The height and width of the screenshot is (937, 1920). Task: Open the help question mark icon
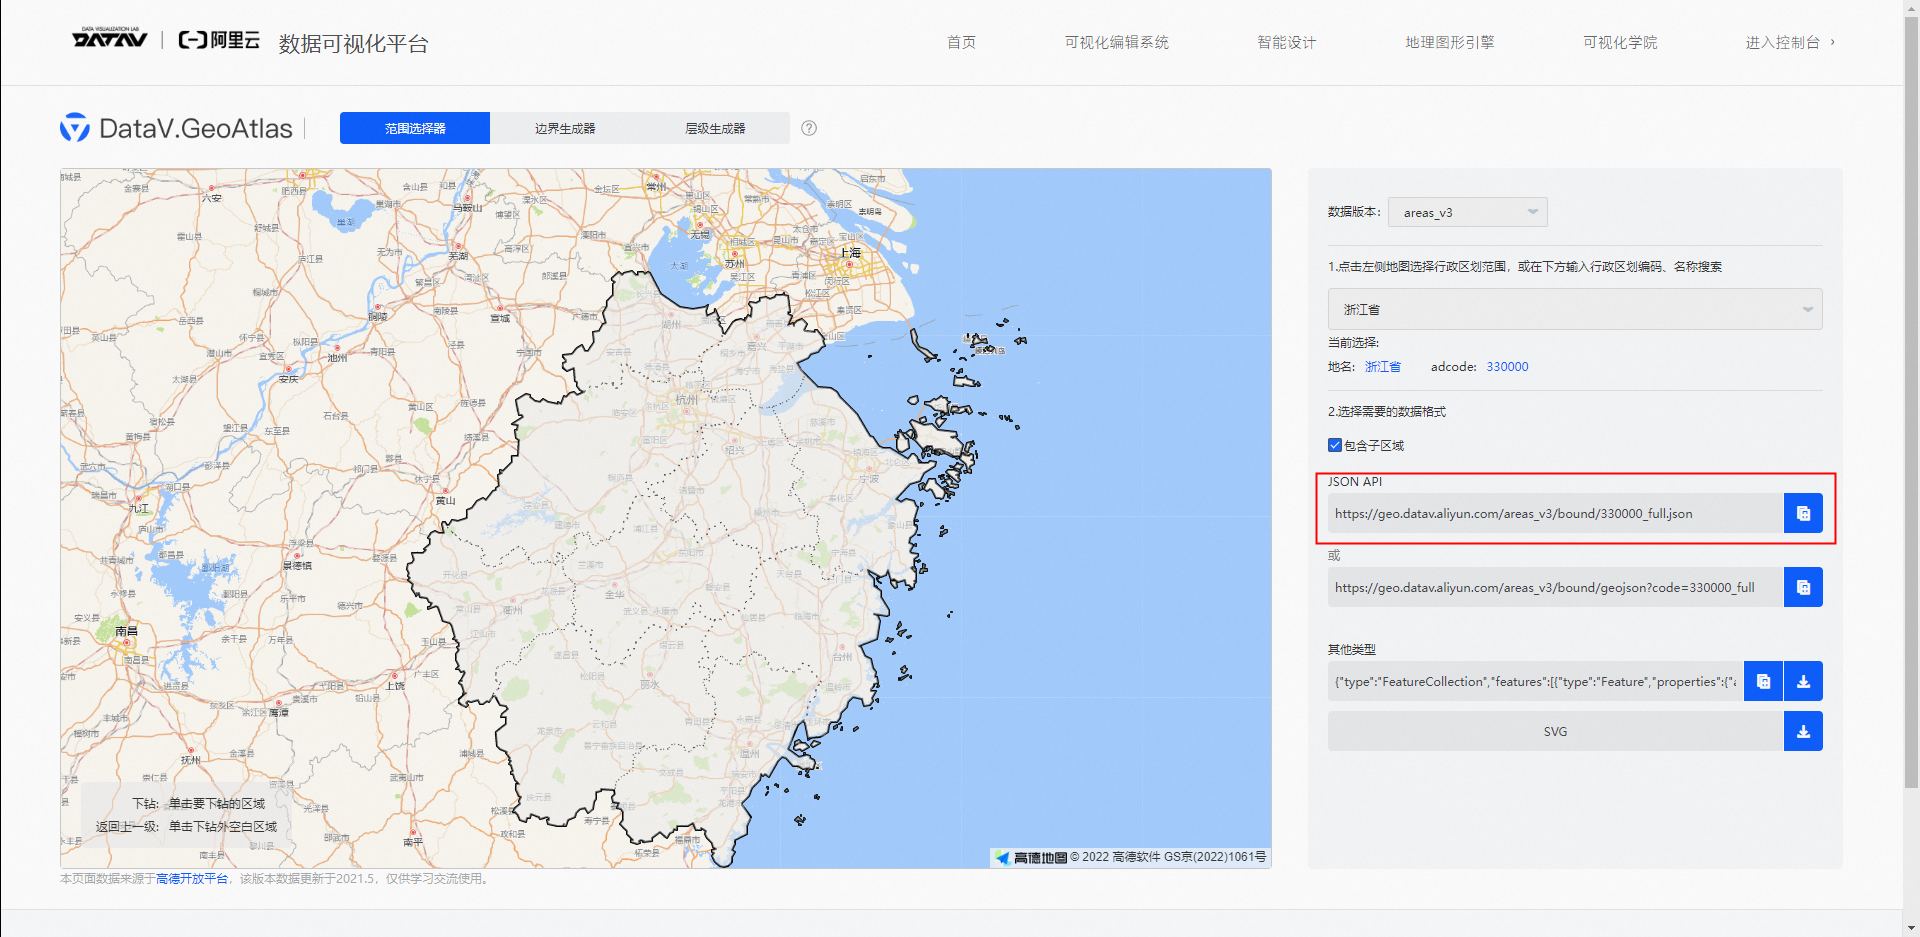point(809,128)
